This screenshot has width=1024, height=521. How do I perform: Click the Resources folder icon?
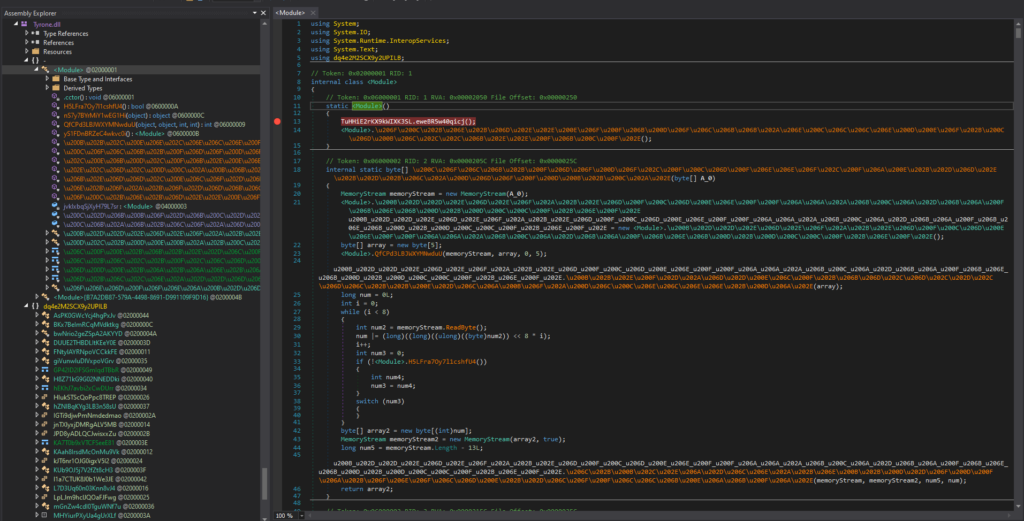click(35, 51)
